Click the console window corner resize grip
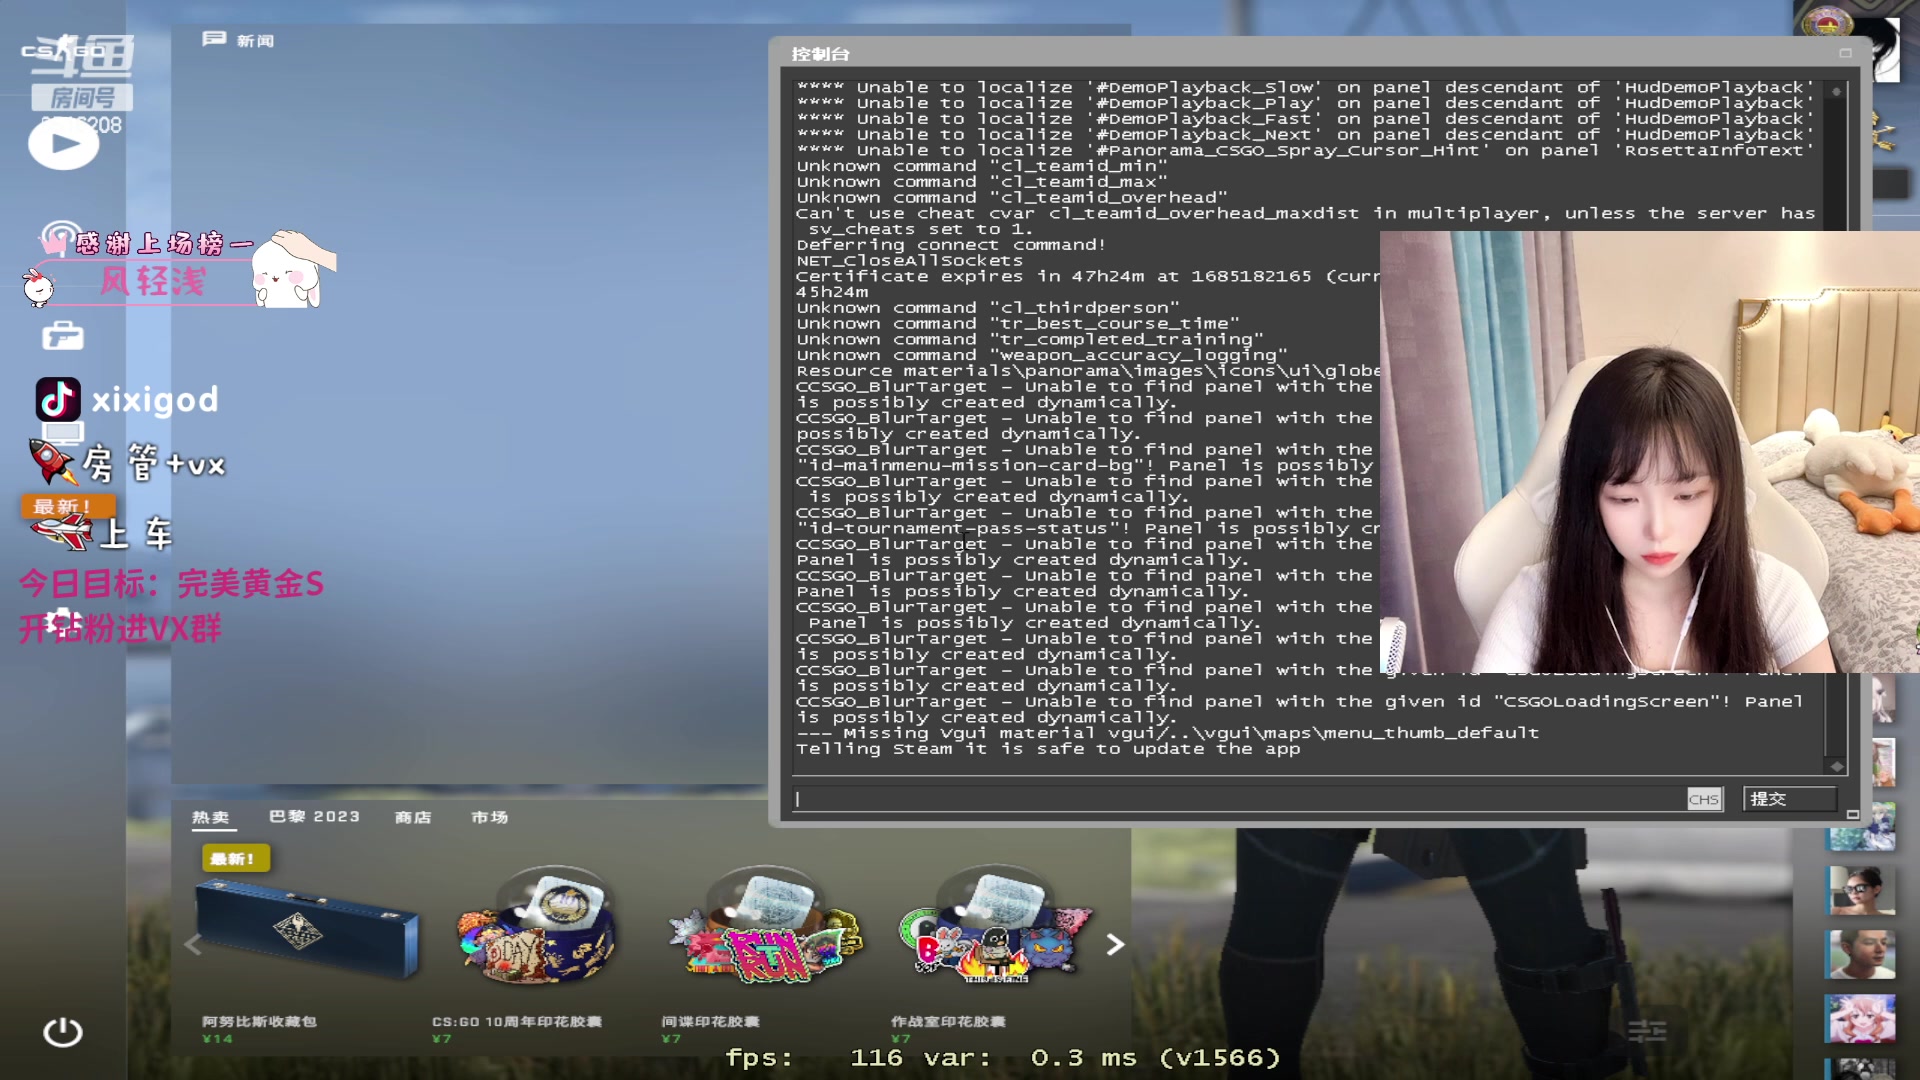This screenshot has height=1080, width=1920. pyautogui.click(x=1852, y=815)
